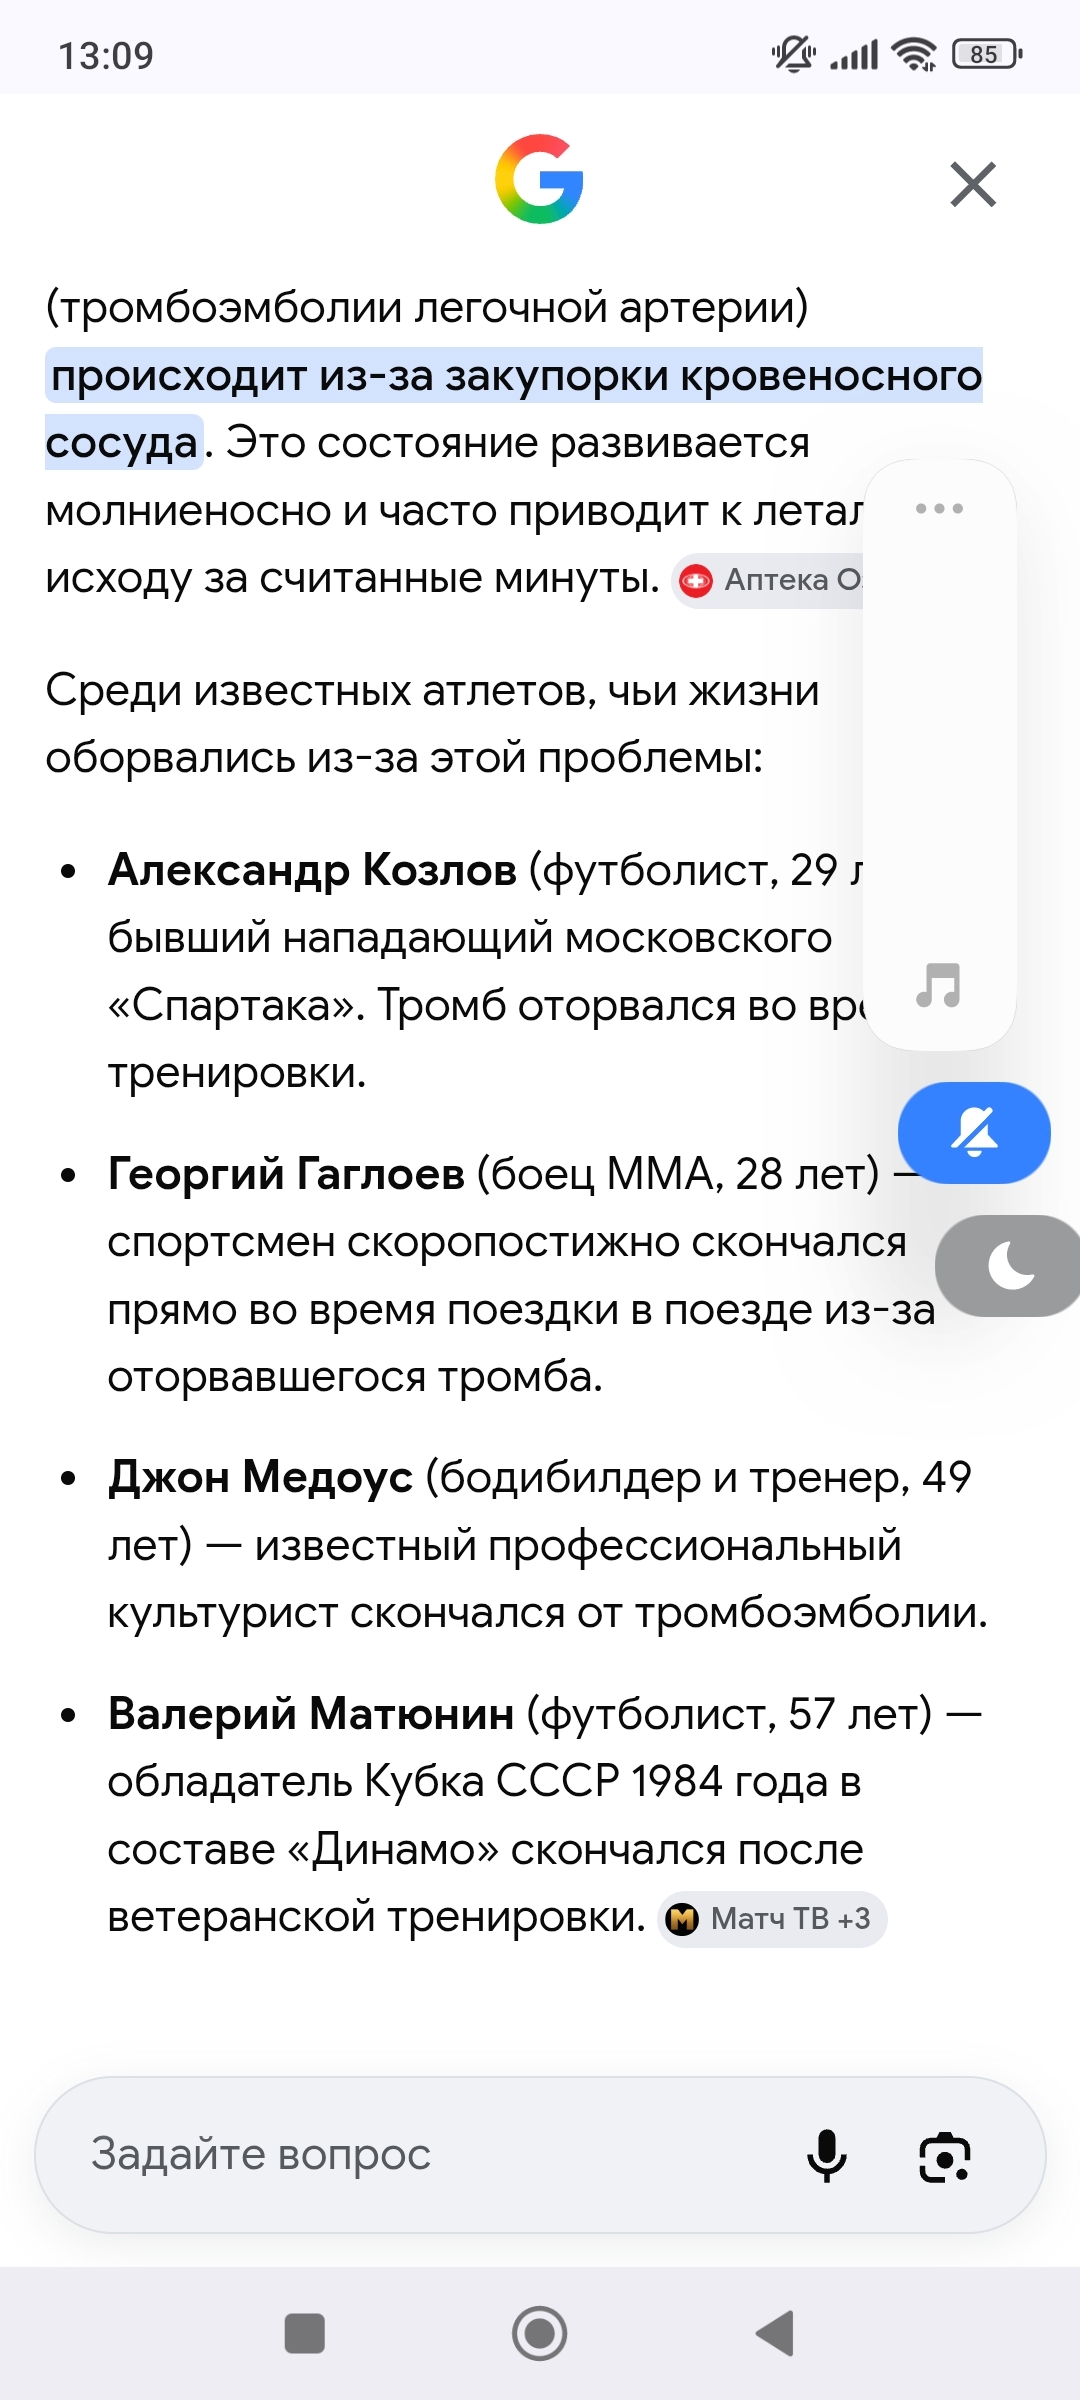1080x2400 pixels.
Task: Adjust the vertical volume slider
Action: [940, 755]
